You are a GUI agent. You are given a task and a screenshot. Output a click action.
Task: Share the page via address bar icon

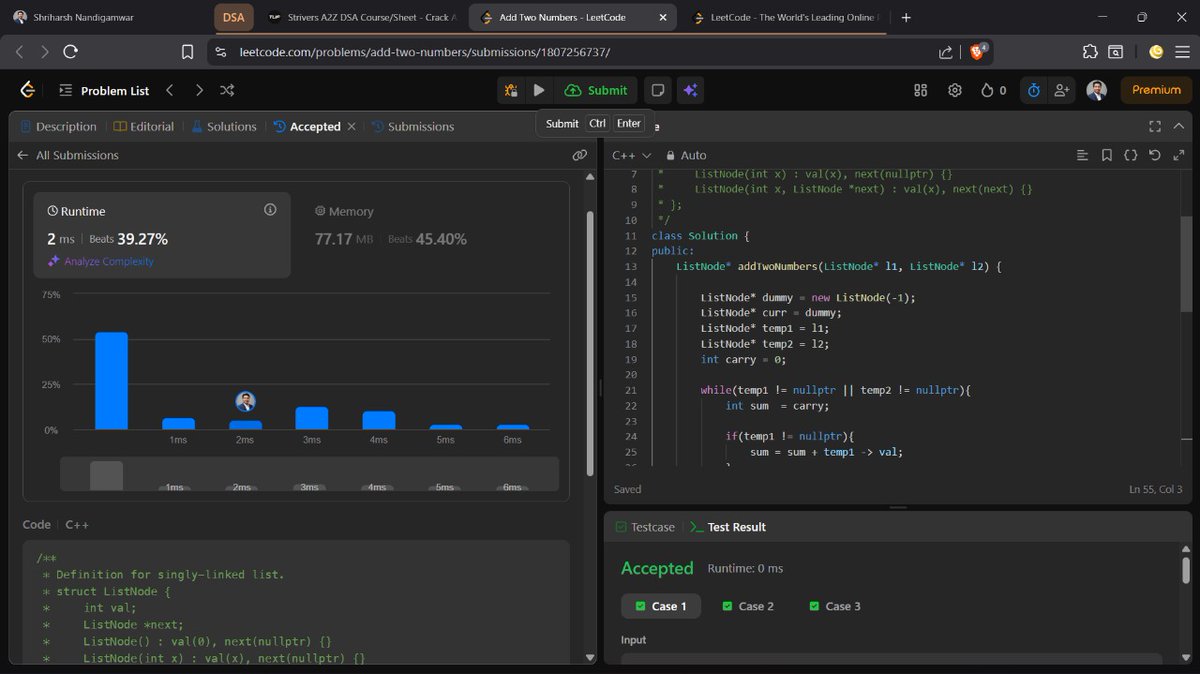coord(945,52)
